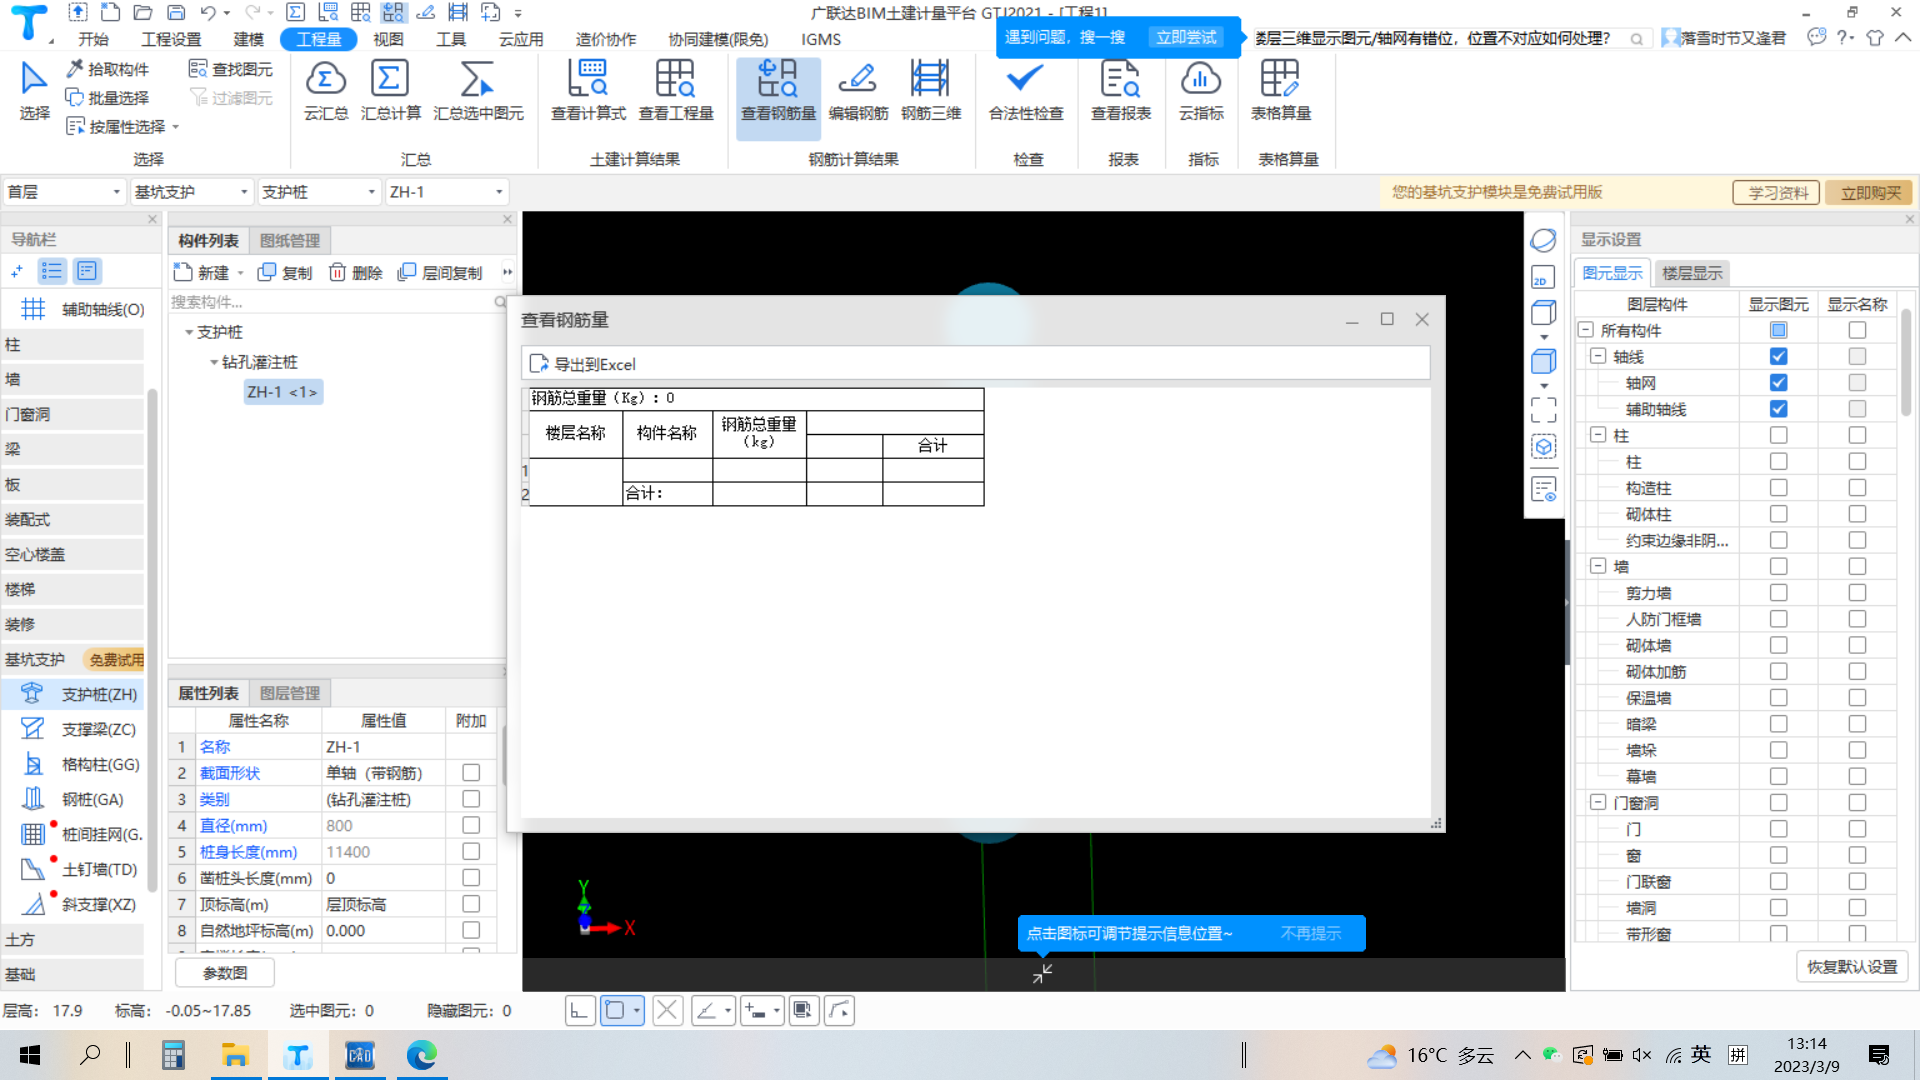This screenshot has width=1920, height=1080.
Task: Select 格构柱(GG) in the navigation bar
Action: click(80, 764)
